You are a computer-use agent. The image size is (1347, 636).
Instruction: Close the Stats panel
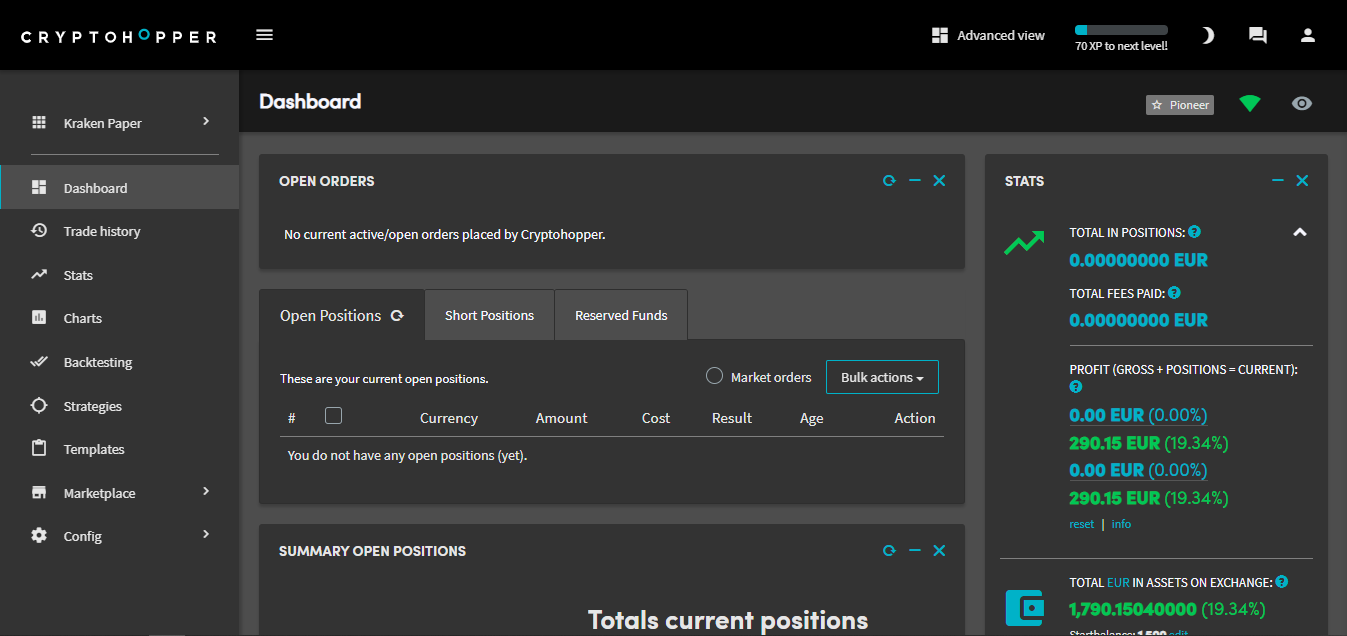[1302, 181]
